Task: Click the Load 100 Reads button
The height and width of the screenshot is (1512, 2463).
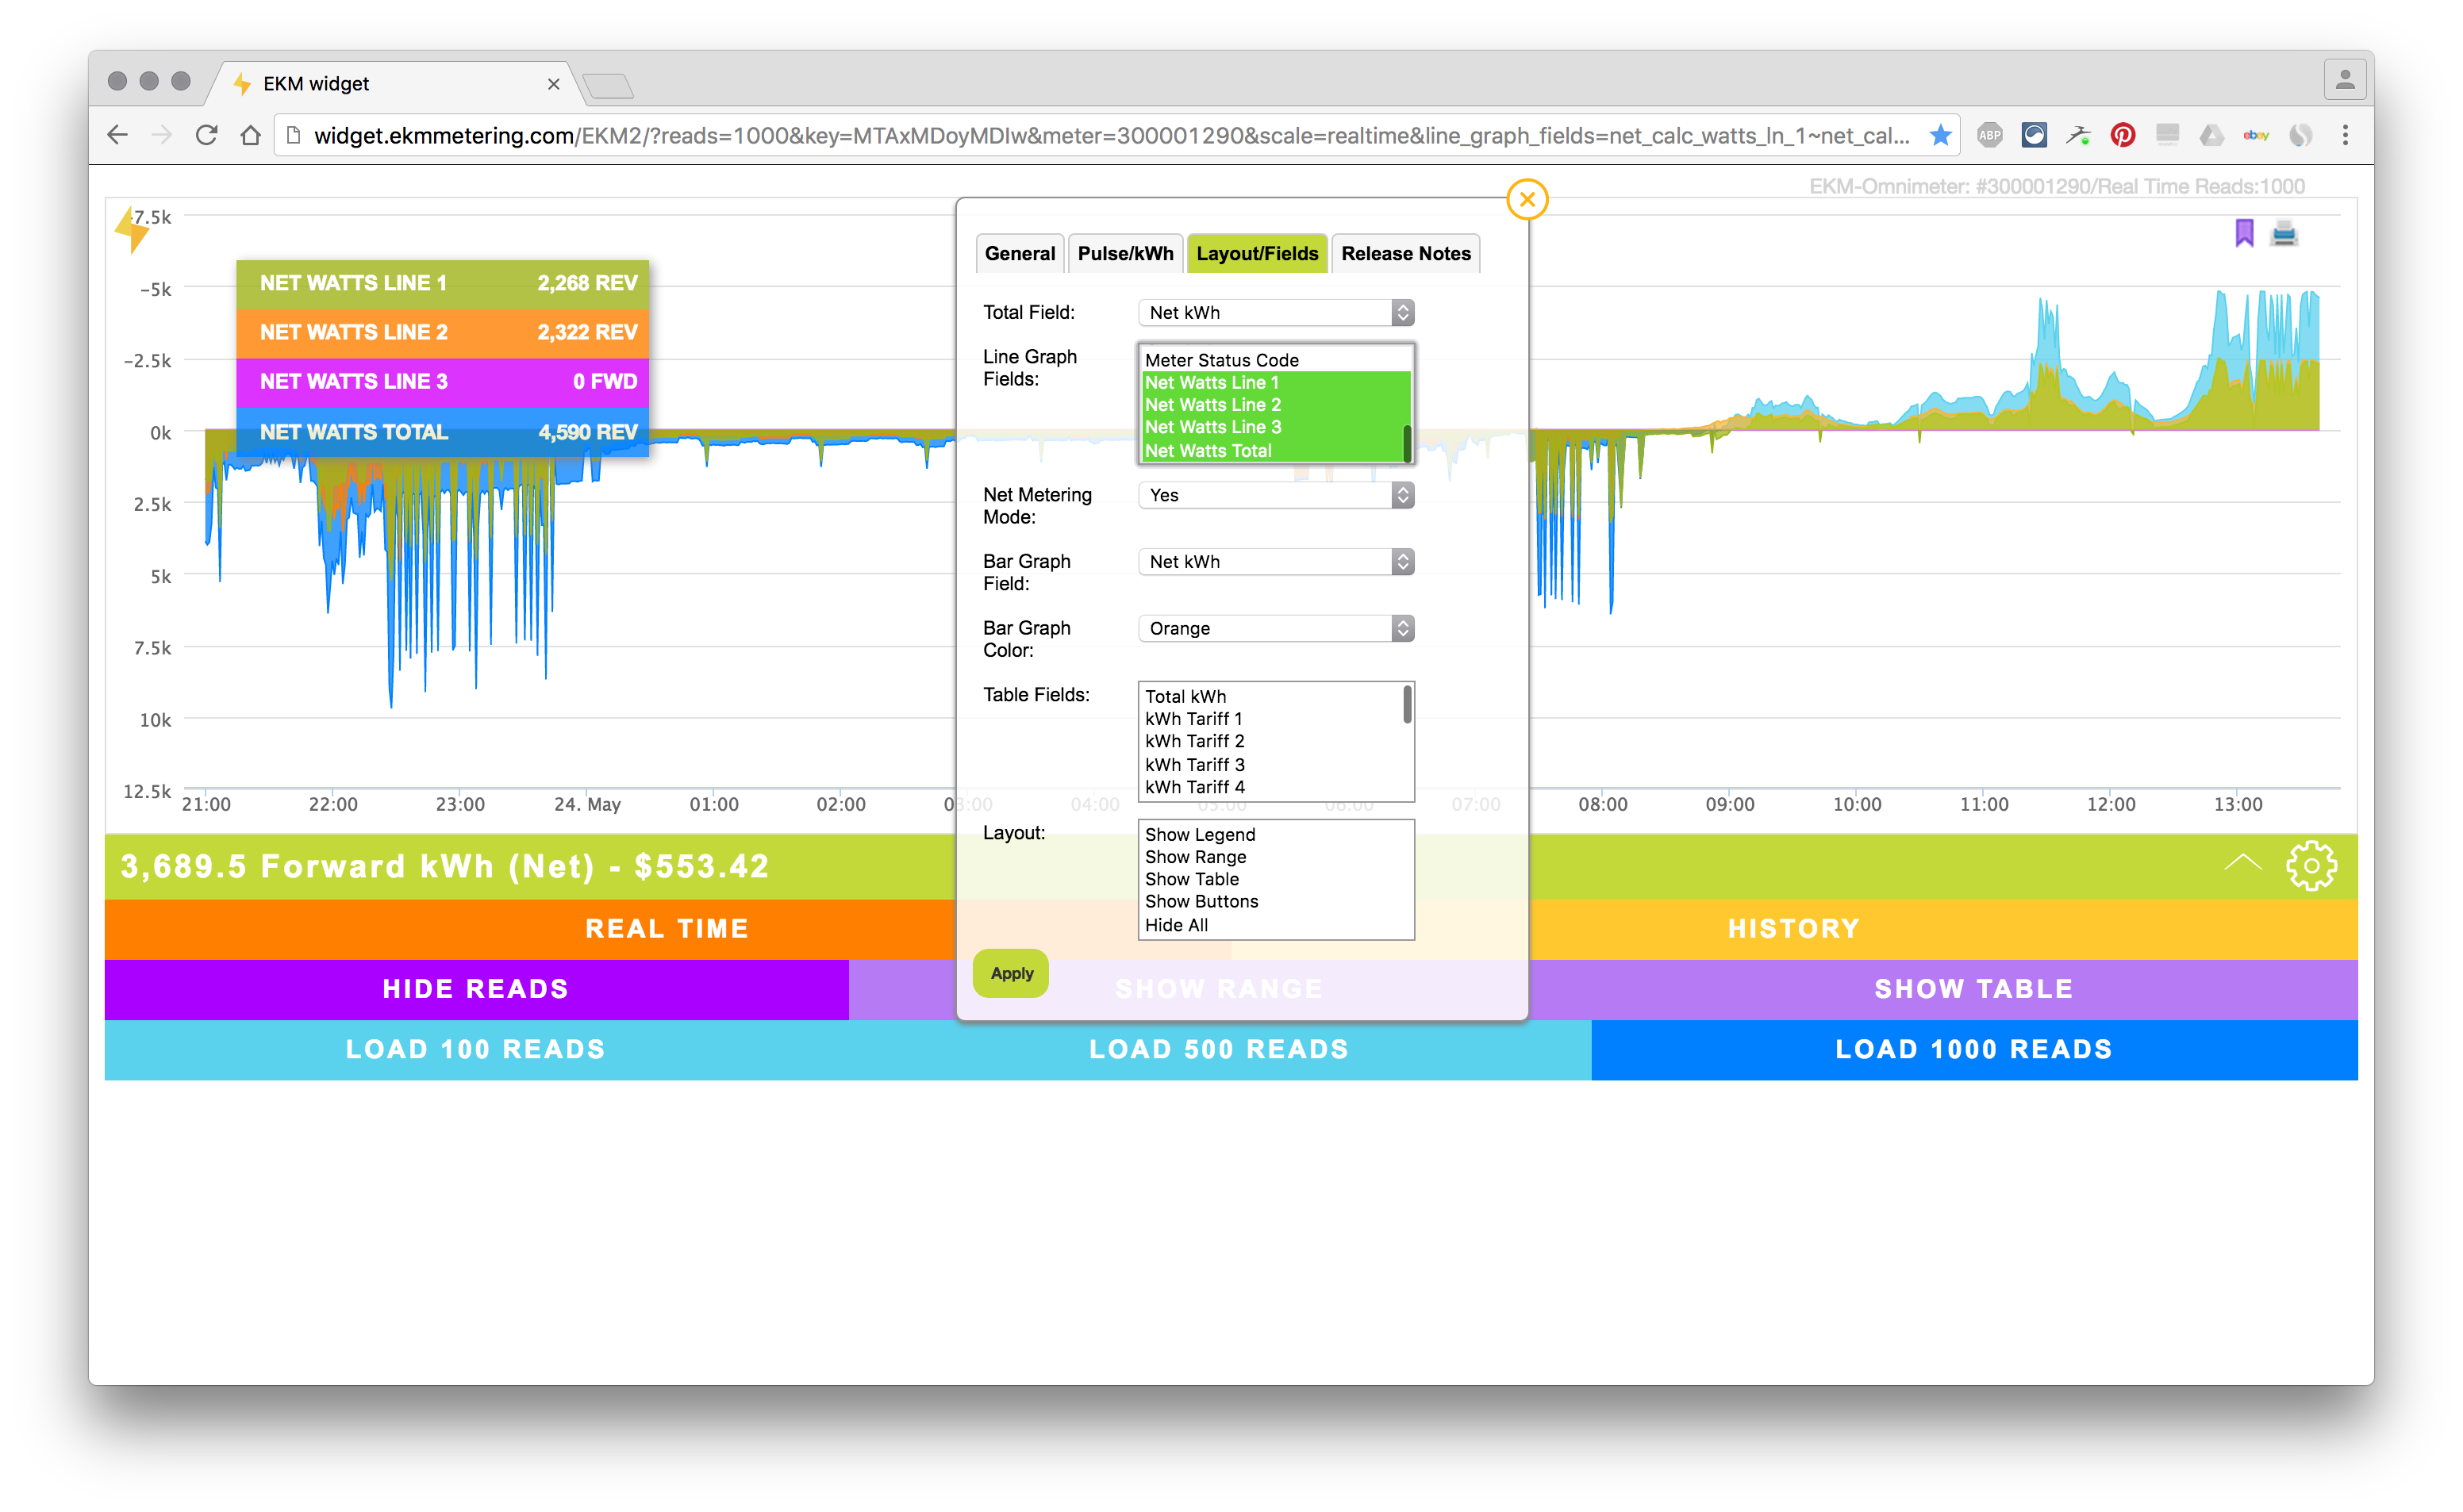Action: [476, 1049]
